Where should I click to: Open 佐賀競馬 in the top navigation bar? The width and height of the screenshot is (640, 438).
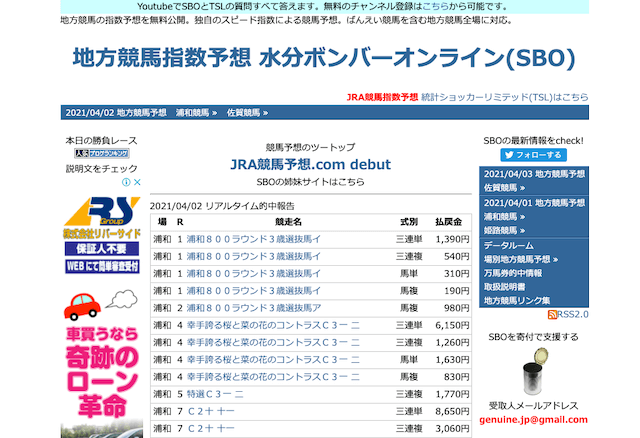pyautogui.click(x=247, y=113)
